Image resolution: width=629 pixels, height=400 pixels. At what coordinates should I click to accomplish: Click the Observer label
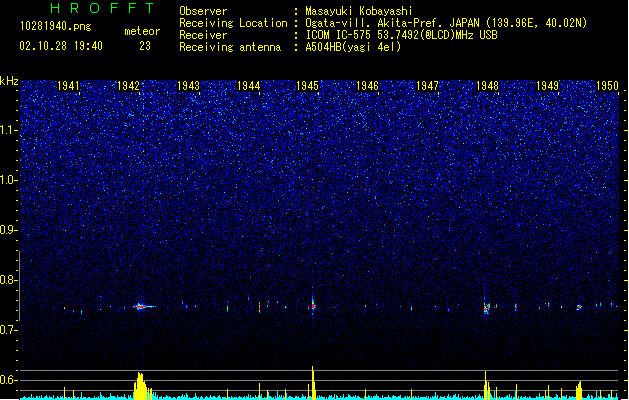coord(203,11)
